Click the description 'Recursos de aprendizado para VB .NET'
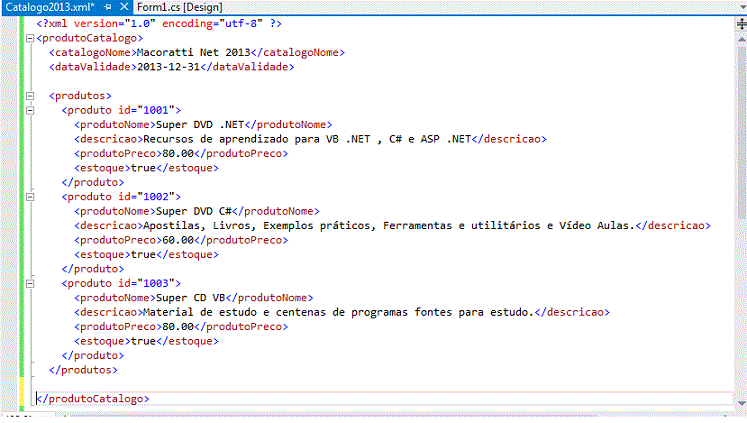The width and height of the screenshot is (747, 423). coord(256,139)
